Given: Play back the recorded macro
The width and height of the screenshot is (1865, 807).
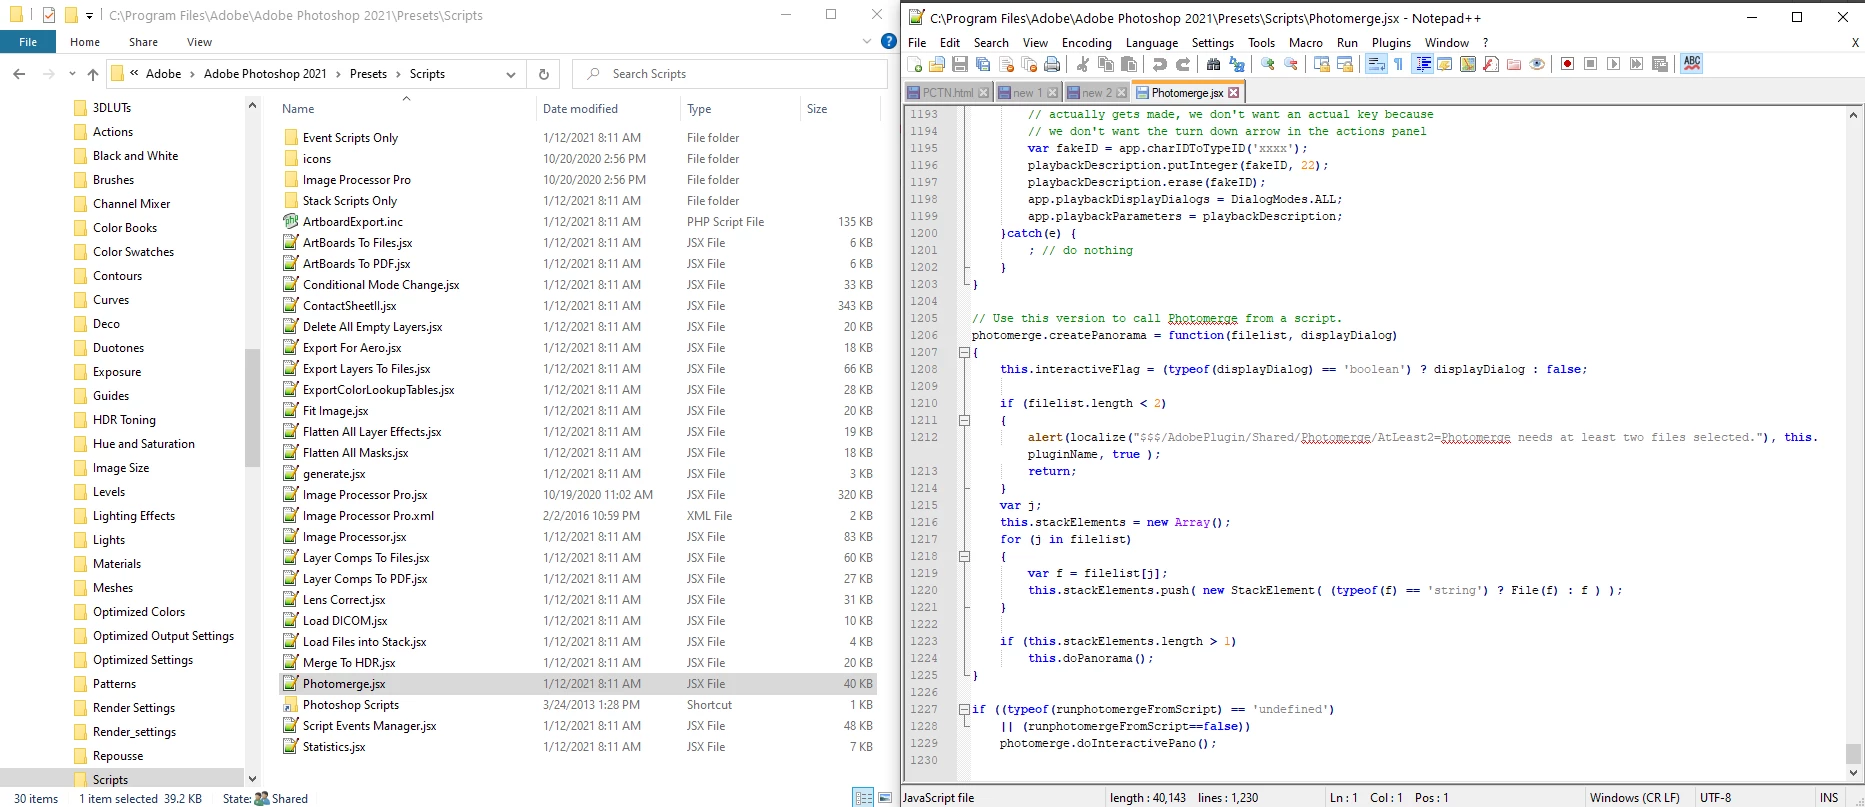Looking at the screenshot, I should click(x=1613, y=64).
